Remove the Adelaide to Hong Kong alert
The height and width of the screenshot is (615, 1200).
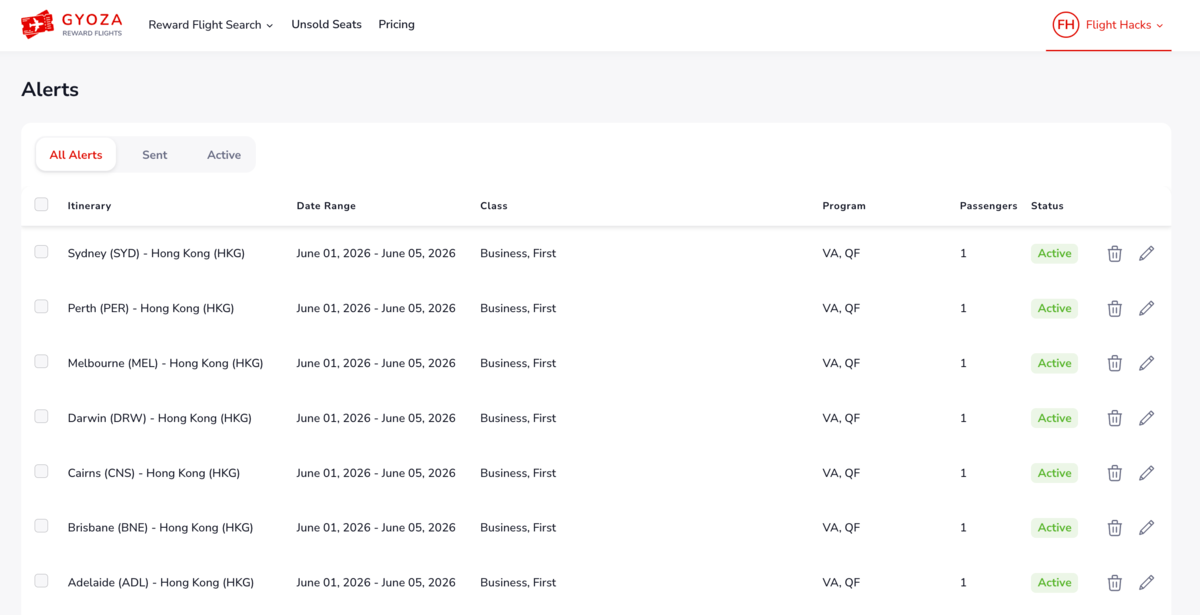tap(1114, 582)
